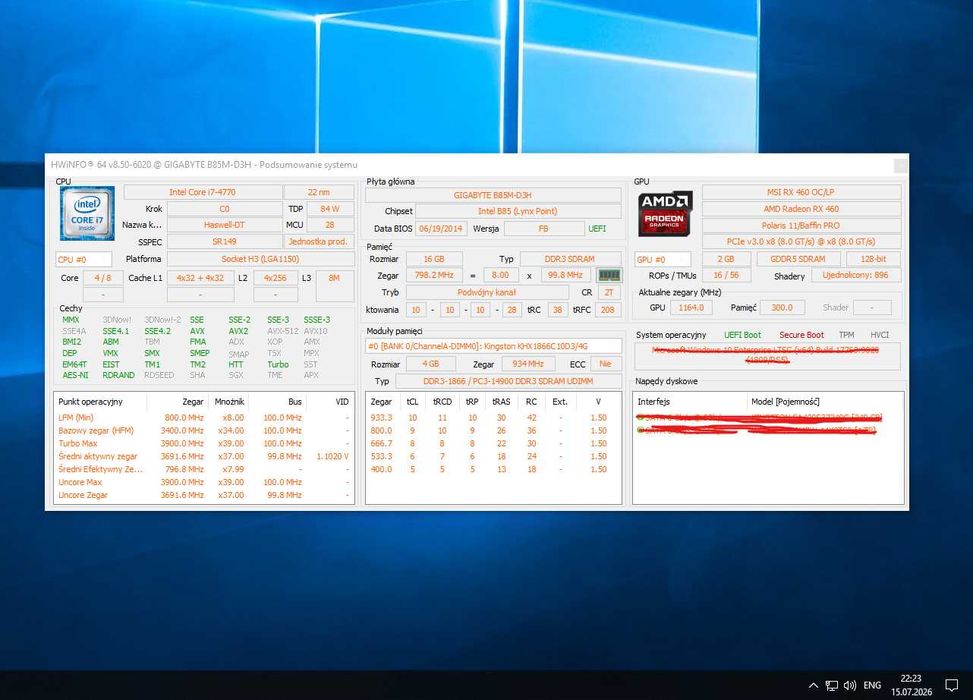
Task: Click the tRAS column header
Action: coord(501,402)
